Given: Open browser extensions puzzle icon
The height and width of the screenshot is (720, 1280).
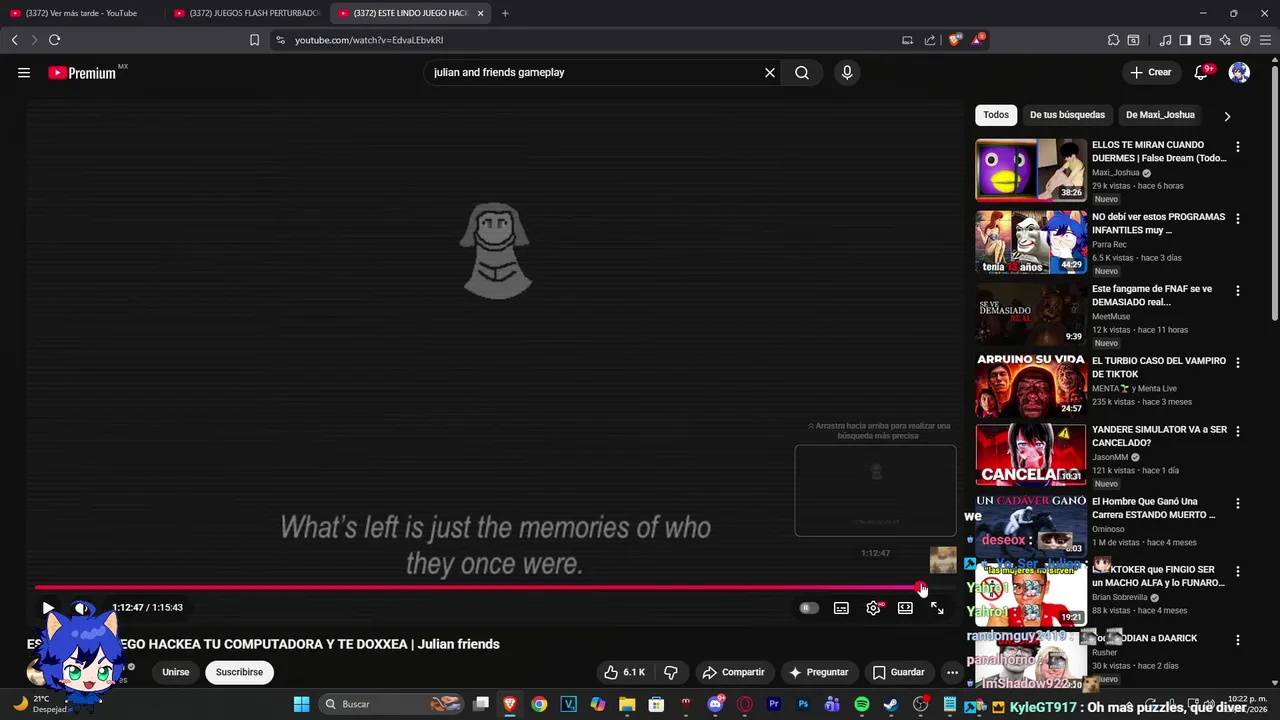Looking at the screenshot, I should pyautogui.click(x=1113, y=40).
